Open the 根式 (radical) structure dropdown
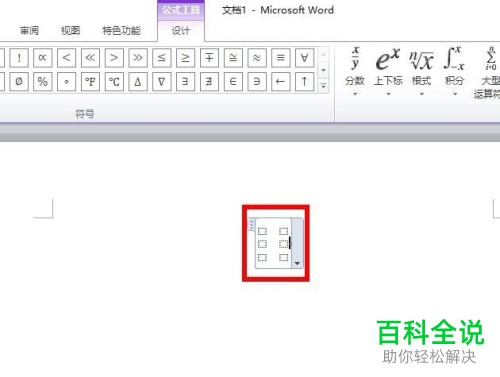Screen dimensions: 500x377 [x=422, y=72]
